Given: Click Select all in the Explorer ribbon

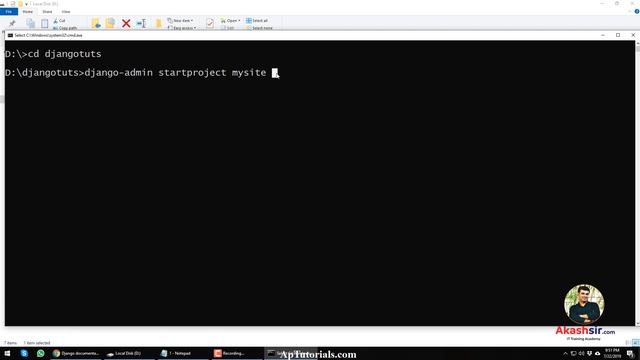Looking at the screenshot, I should (257, 20).
